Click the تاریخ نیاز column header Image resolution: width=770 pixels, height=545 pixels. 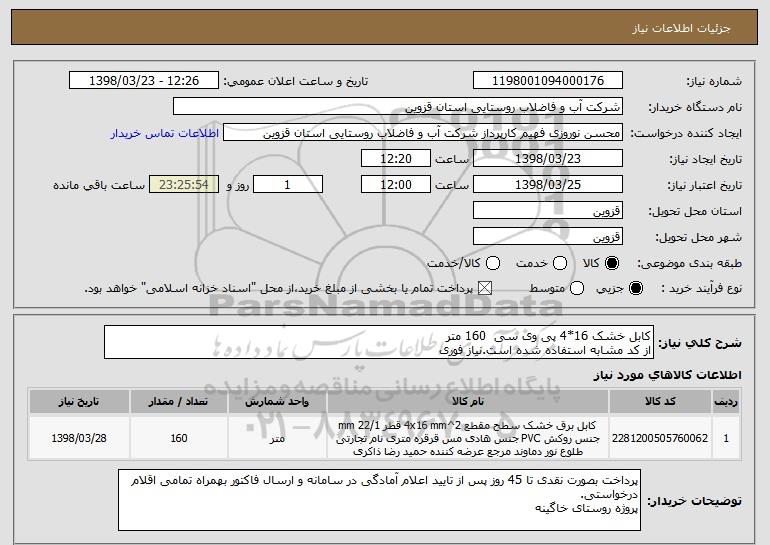(79, 402)
